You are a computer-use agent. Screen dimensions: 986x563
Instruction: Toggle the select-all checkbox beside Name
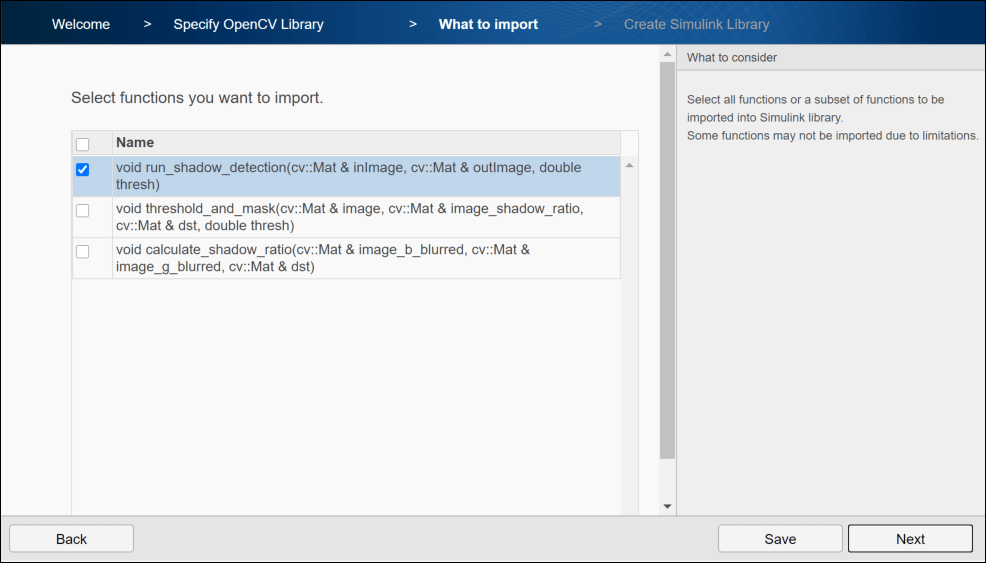pyautogui.click(x=82, y=144)
